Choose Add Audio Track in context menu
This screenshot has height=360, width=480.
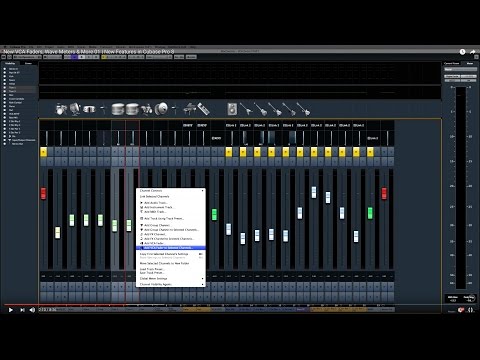click(171, 203)
